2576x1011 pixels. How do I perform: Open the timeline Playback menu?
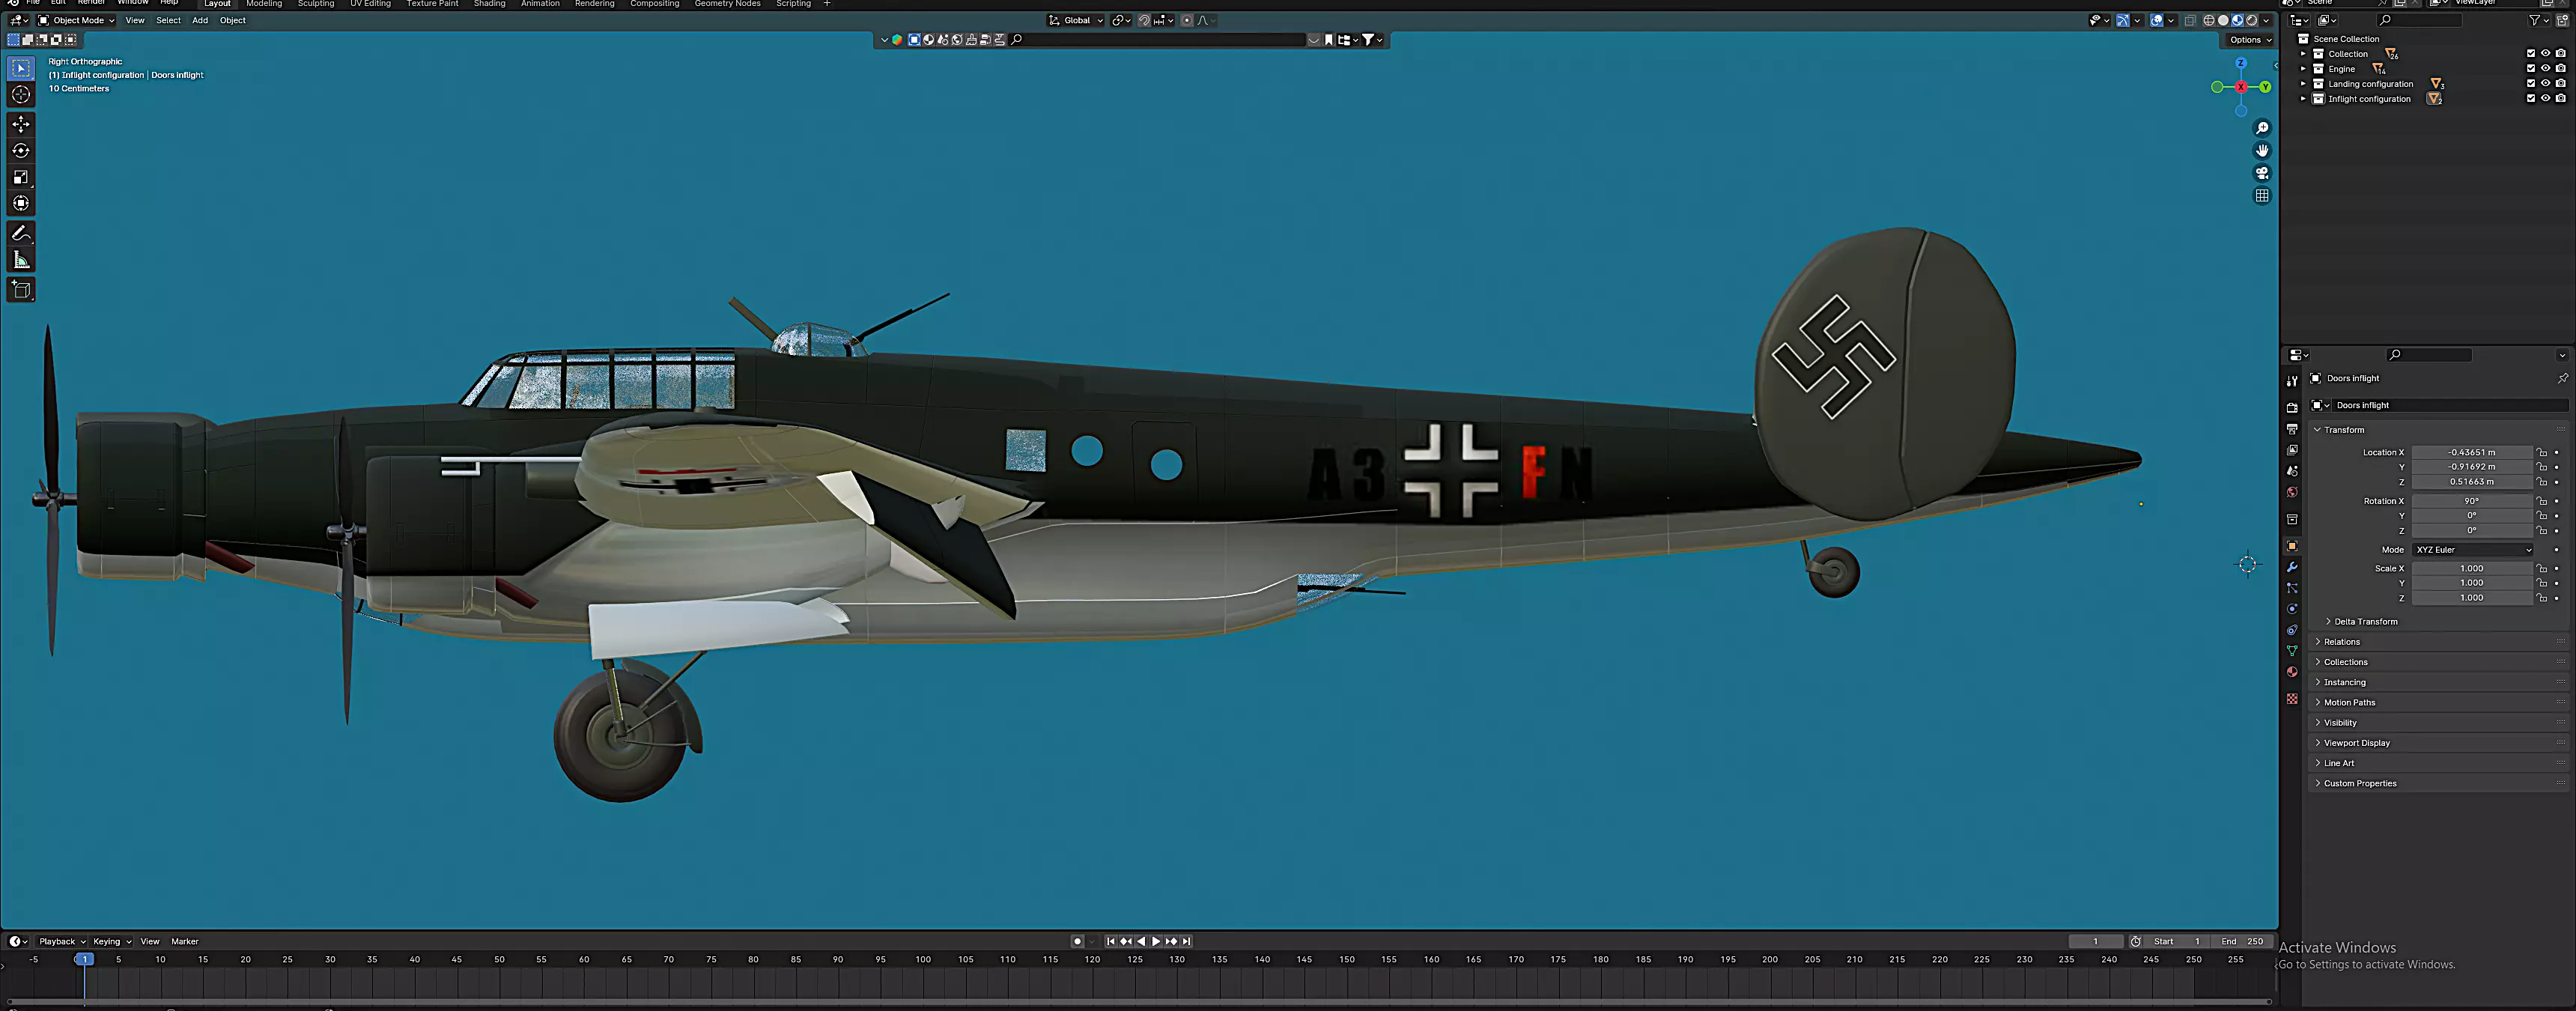pos(61,941)
